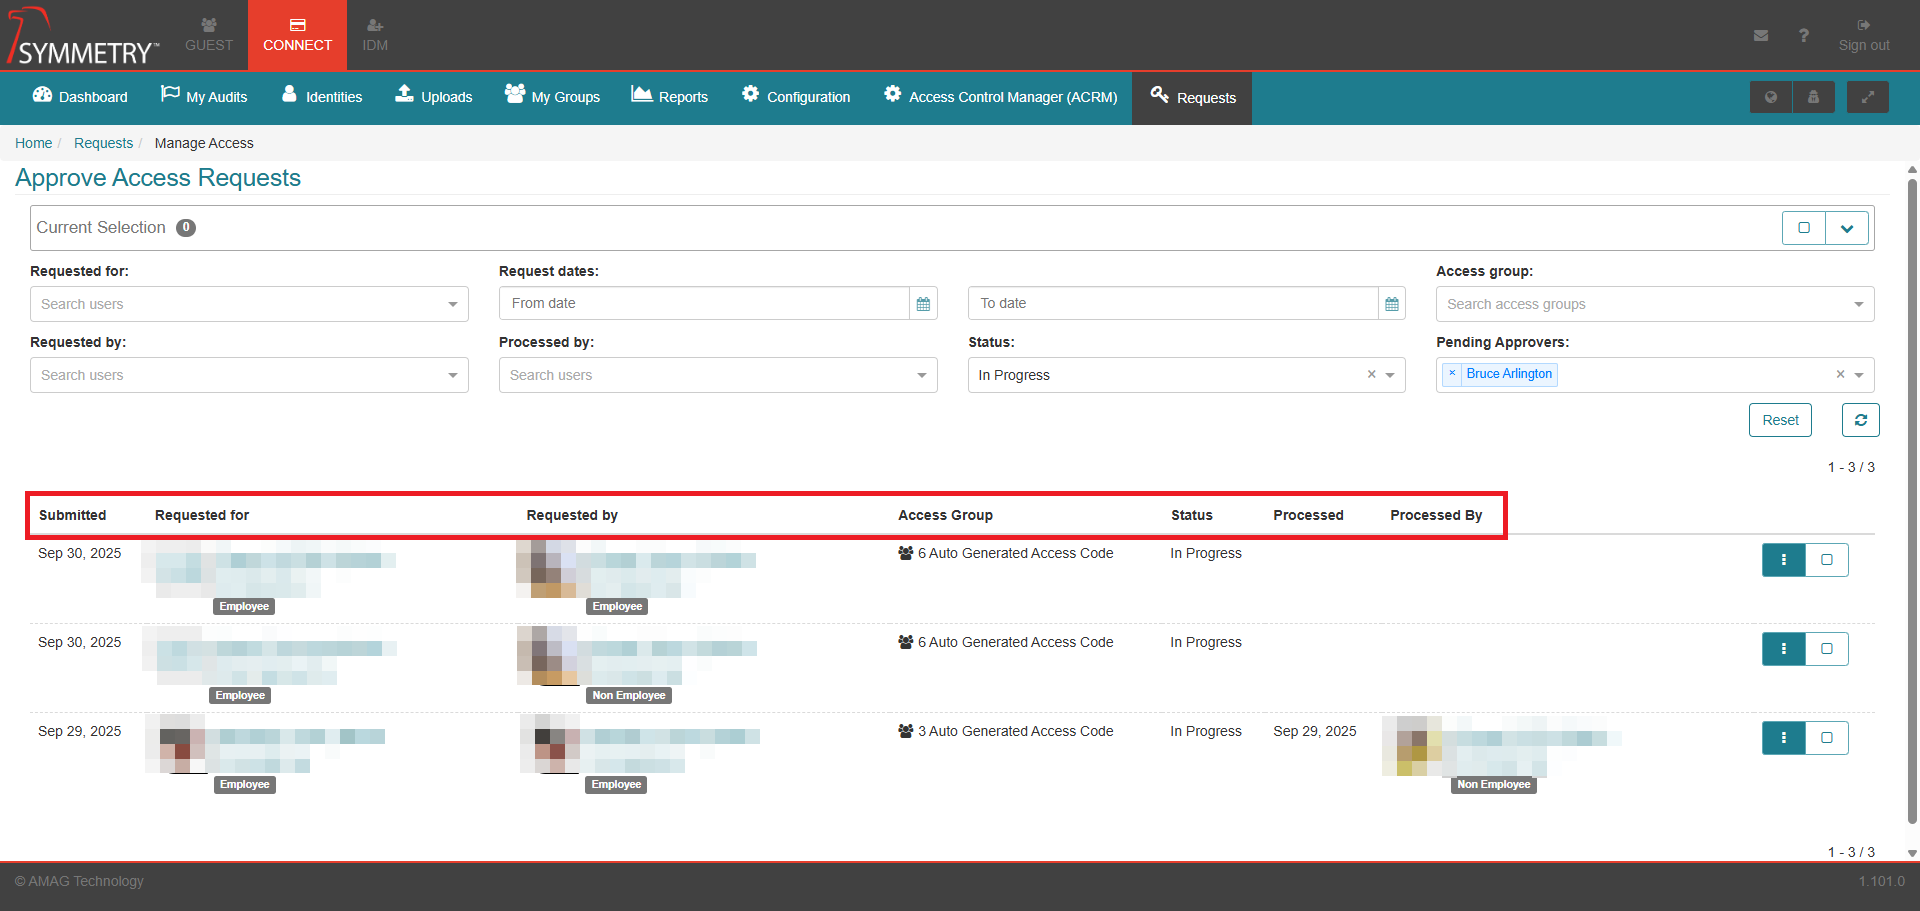Open actions menu for first request row
Screen dimensions: 1920x911
[x=1783, y=560]
